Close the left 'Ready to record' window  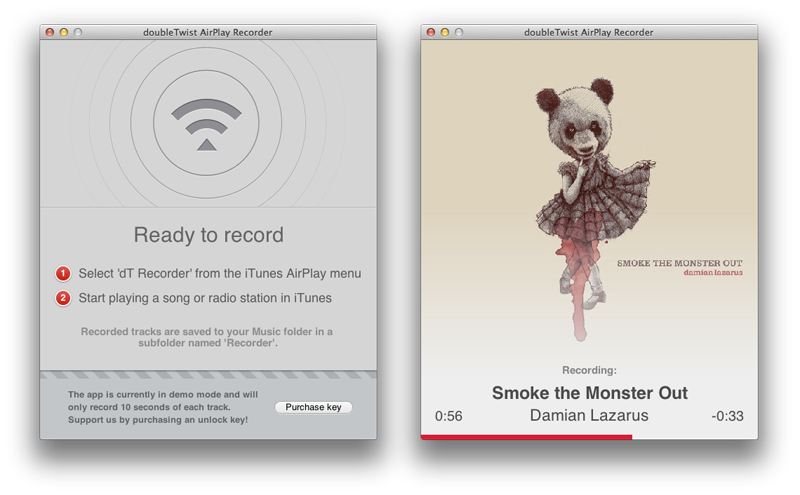50,32
